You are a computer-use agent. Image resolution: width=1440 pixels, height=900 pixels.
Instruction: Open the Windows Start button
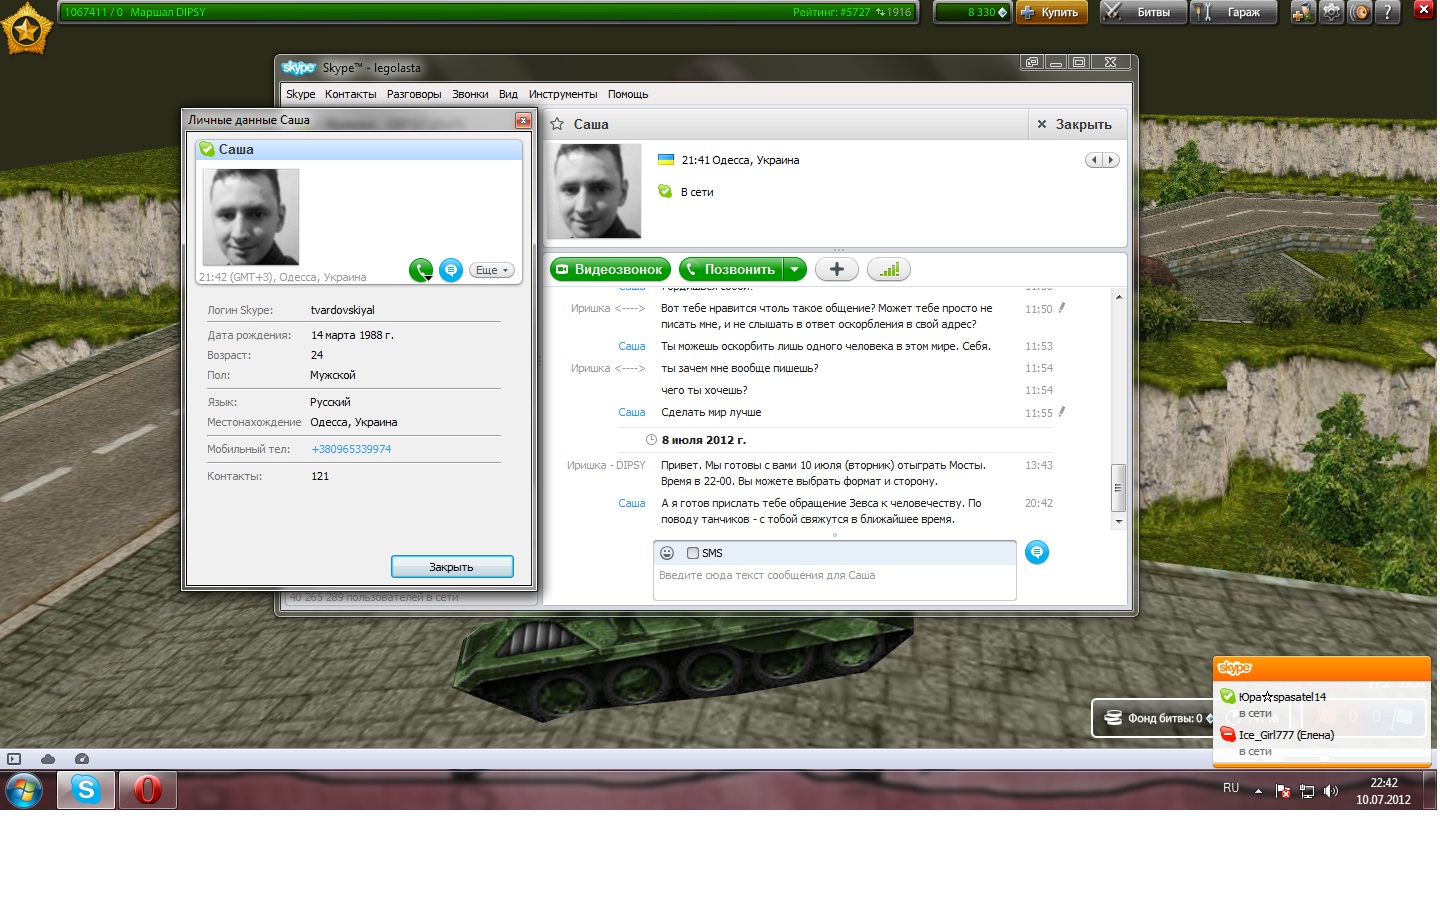point(24,790)
